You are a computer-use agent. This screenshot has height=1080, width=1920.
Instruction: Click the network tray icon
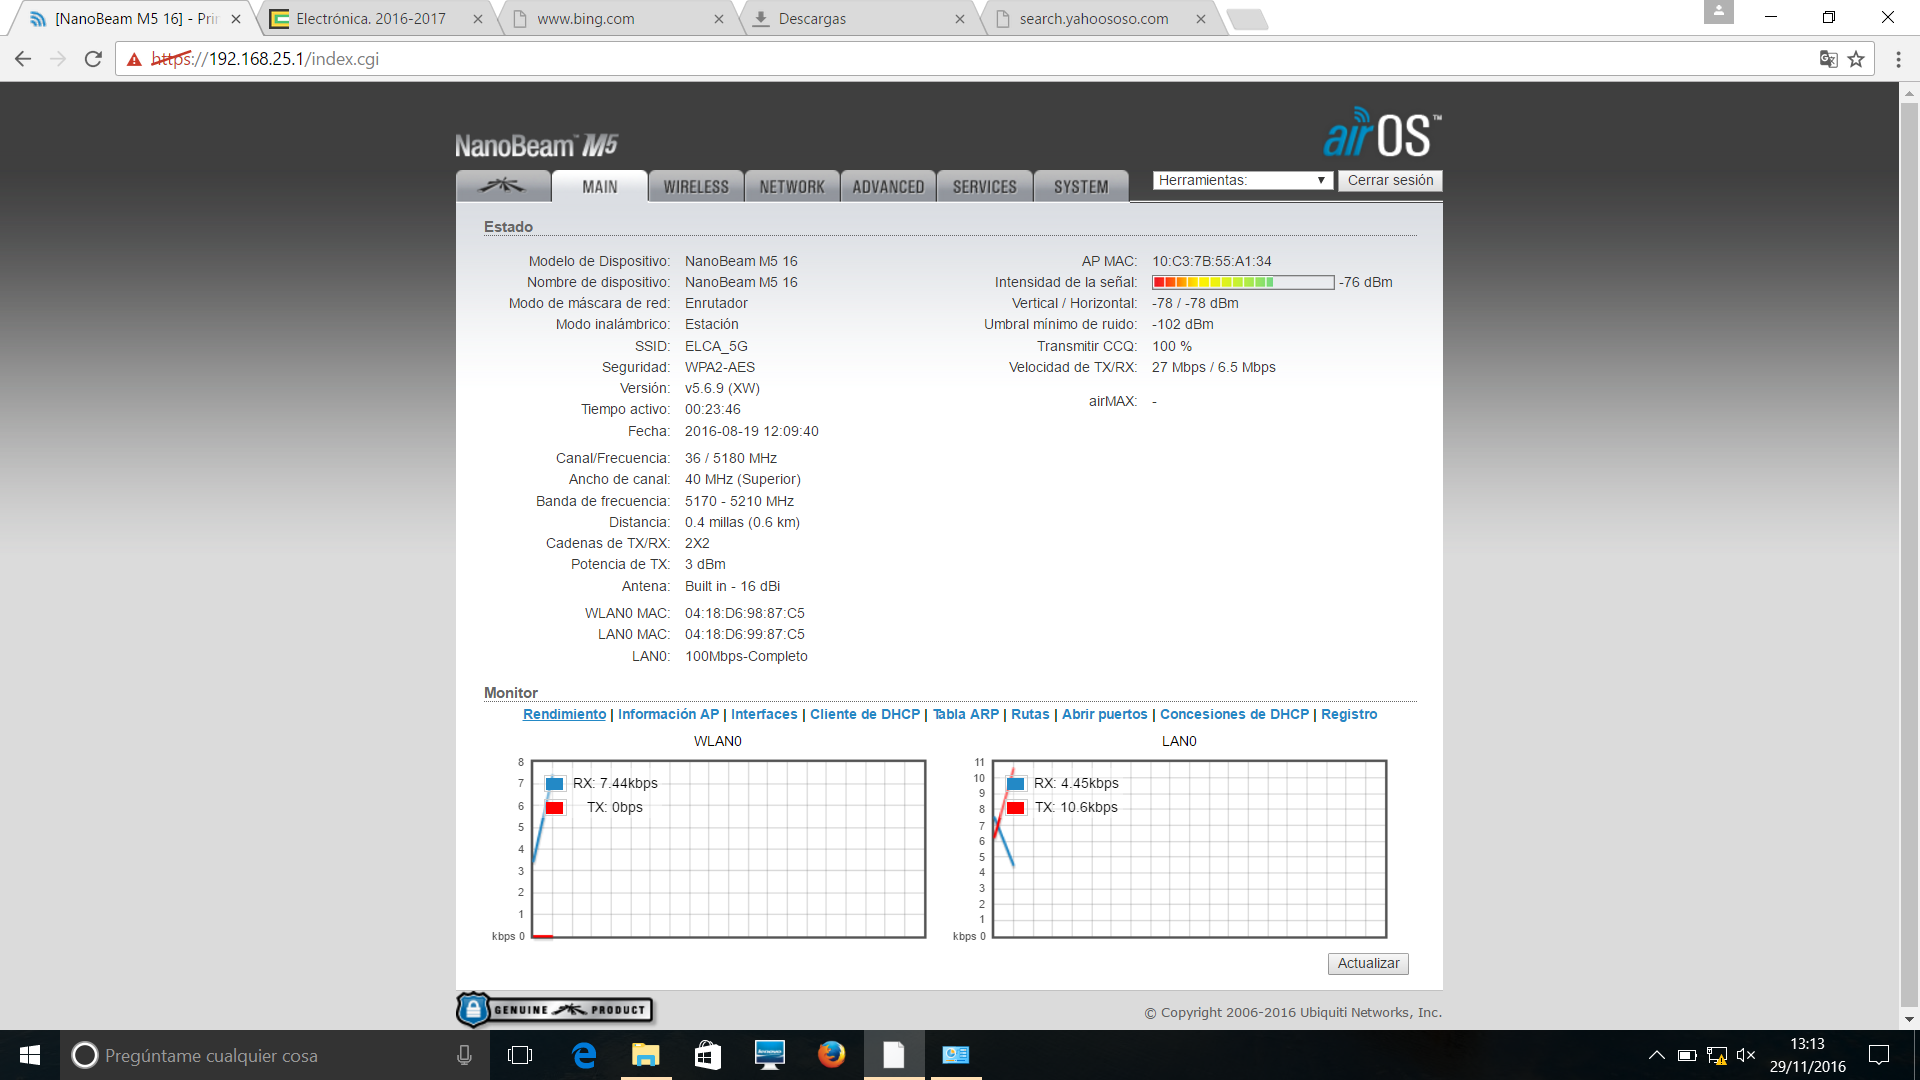(1717, 1055)
